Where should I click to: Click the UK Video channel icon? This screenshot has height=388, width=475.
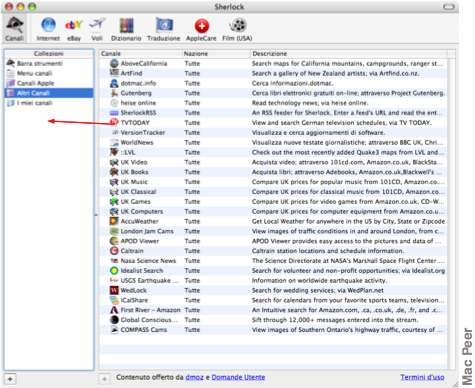[x=114, y=162]
